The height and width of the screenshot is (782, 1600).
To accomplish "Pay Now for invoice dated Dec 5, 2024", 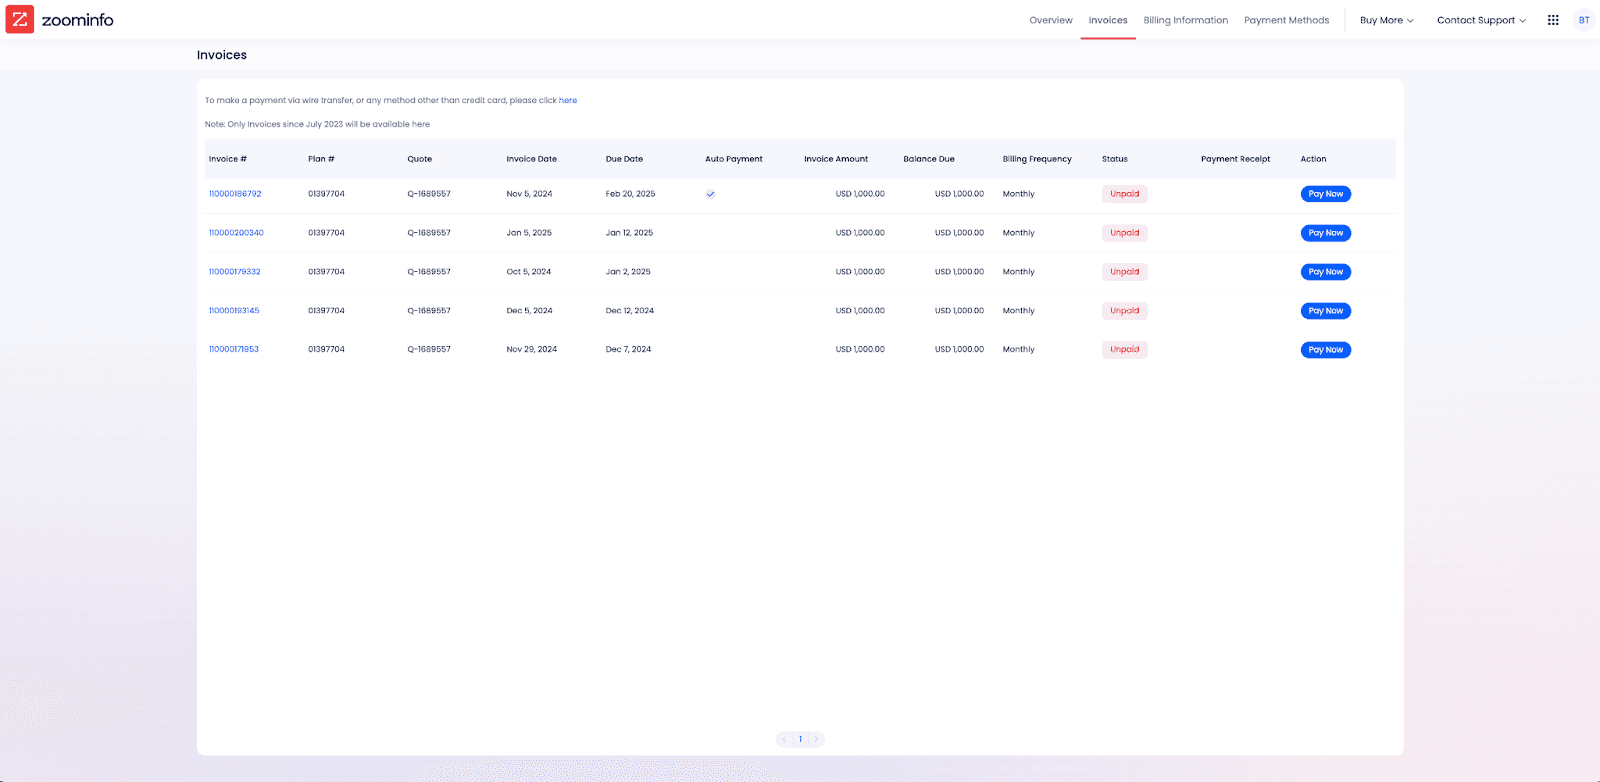I will [x=1326, y=311].
